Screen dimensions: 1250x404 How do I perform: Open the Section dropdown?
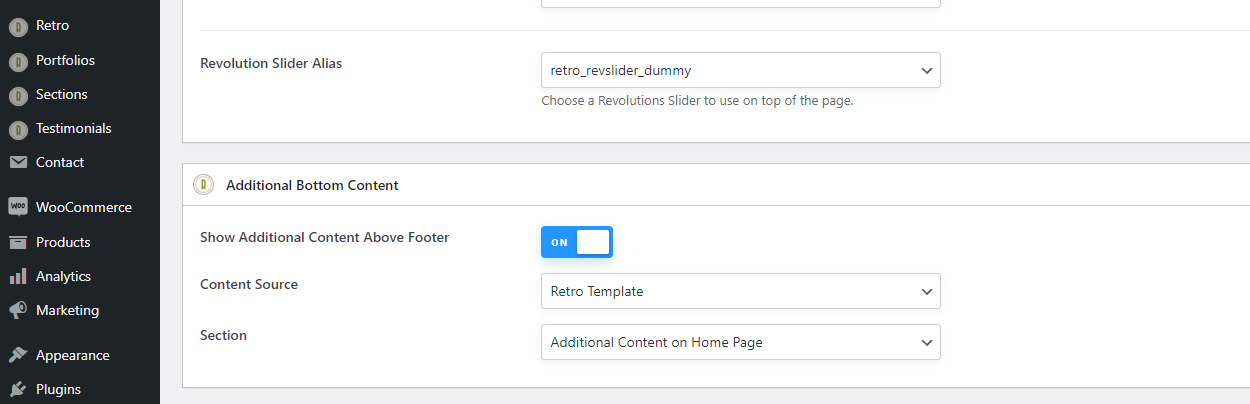click(741, 342)
